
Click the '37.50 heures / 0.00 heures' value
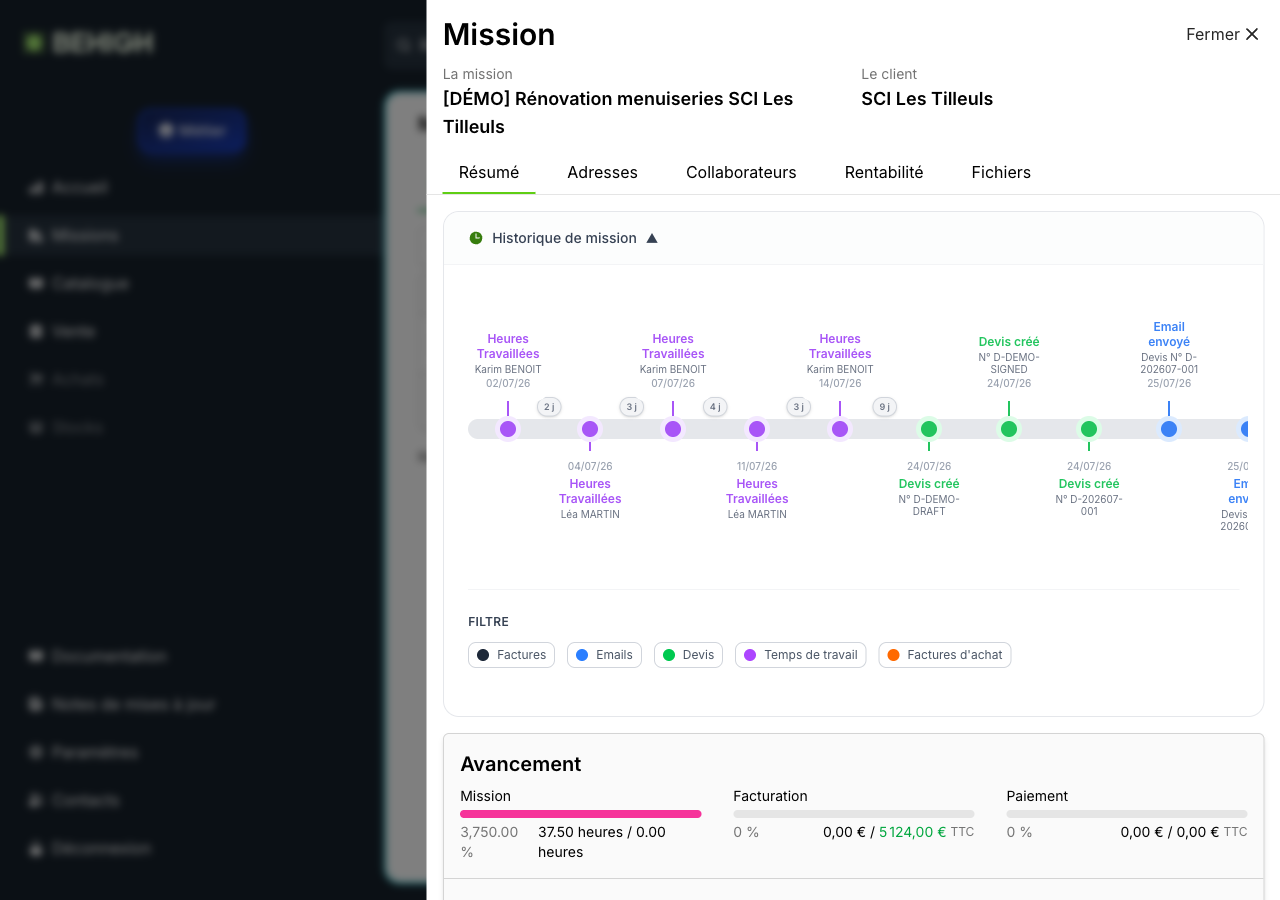[x=602, y=842]
